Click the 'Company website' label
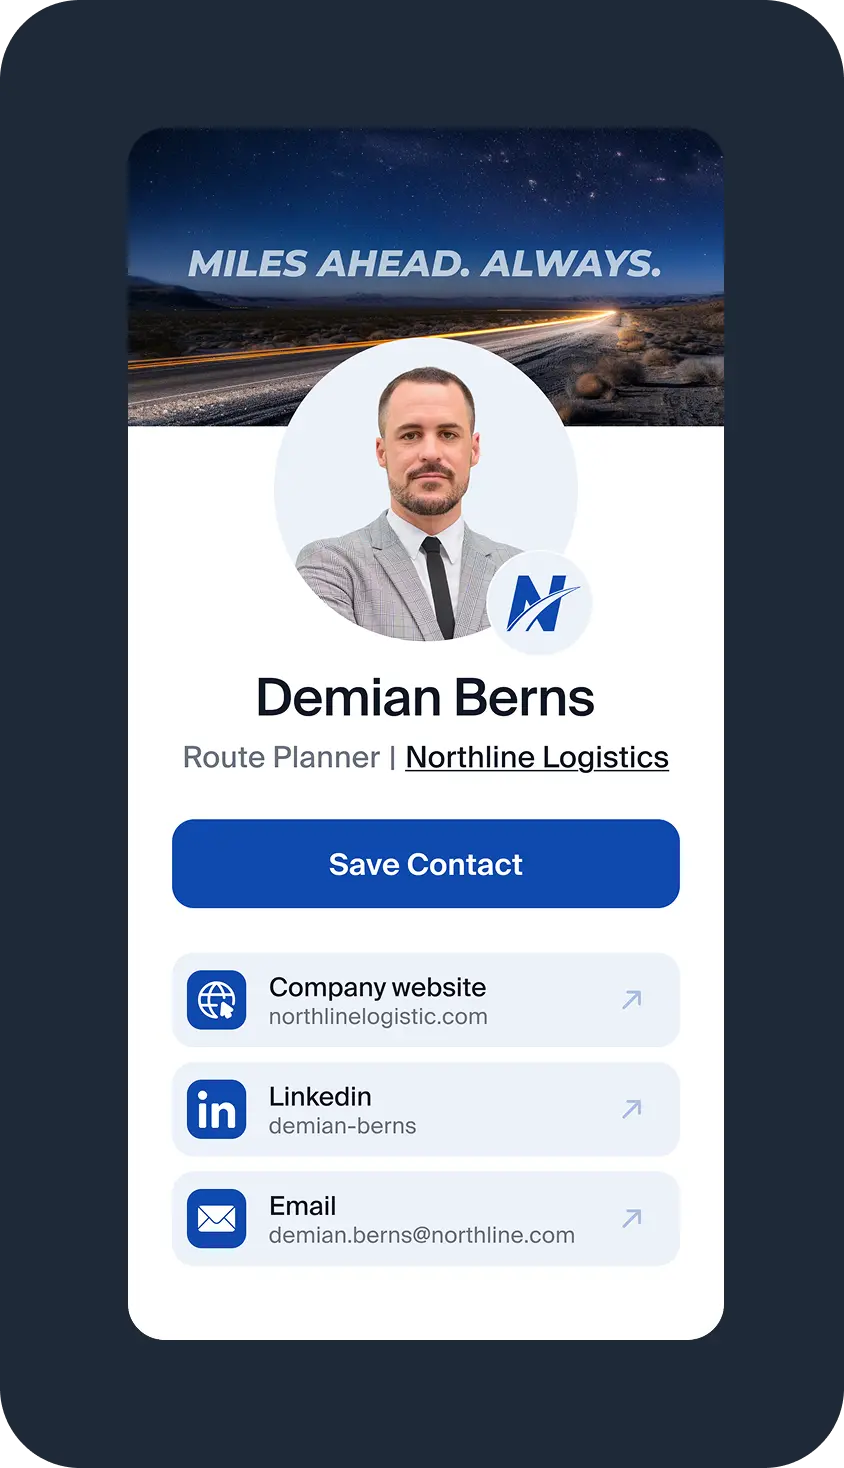The image size is (844, 1468). point(377,987)
